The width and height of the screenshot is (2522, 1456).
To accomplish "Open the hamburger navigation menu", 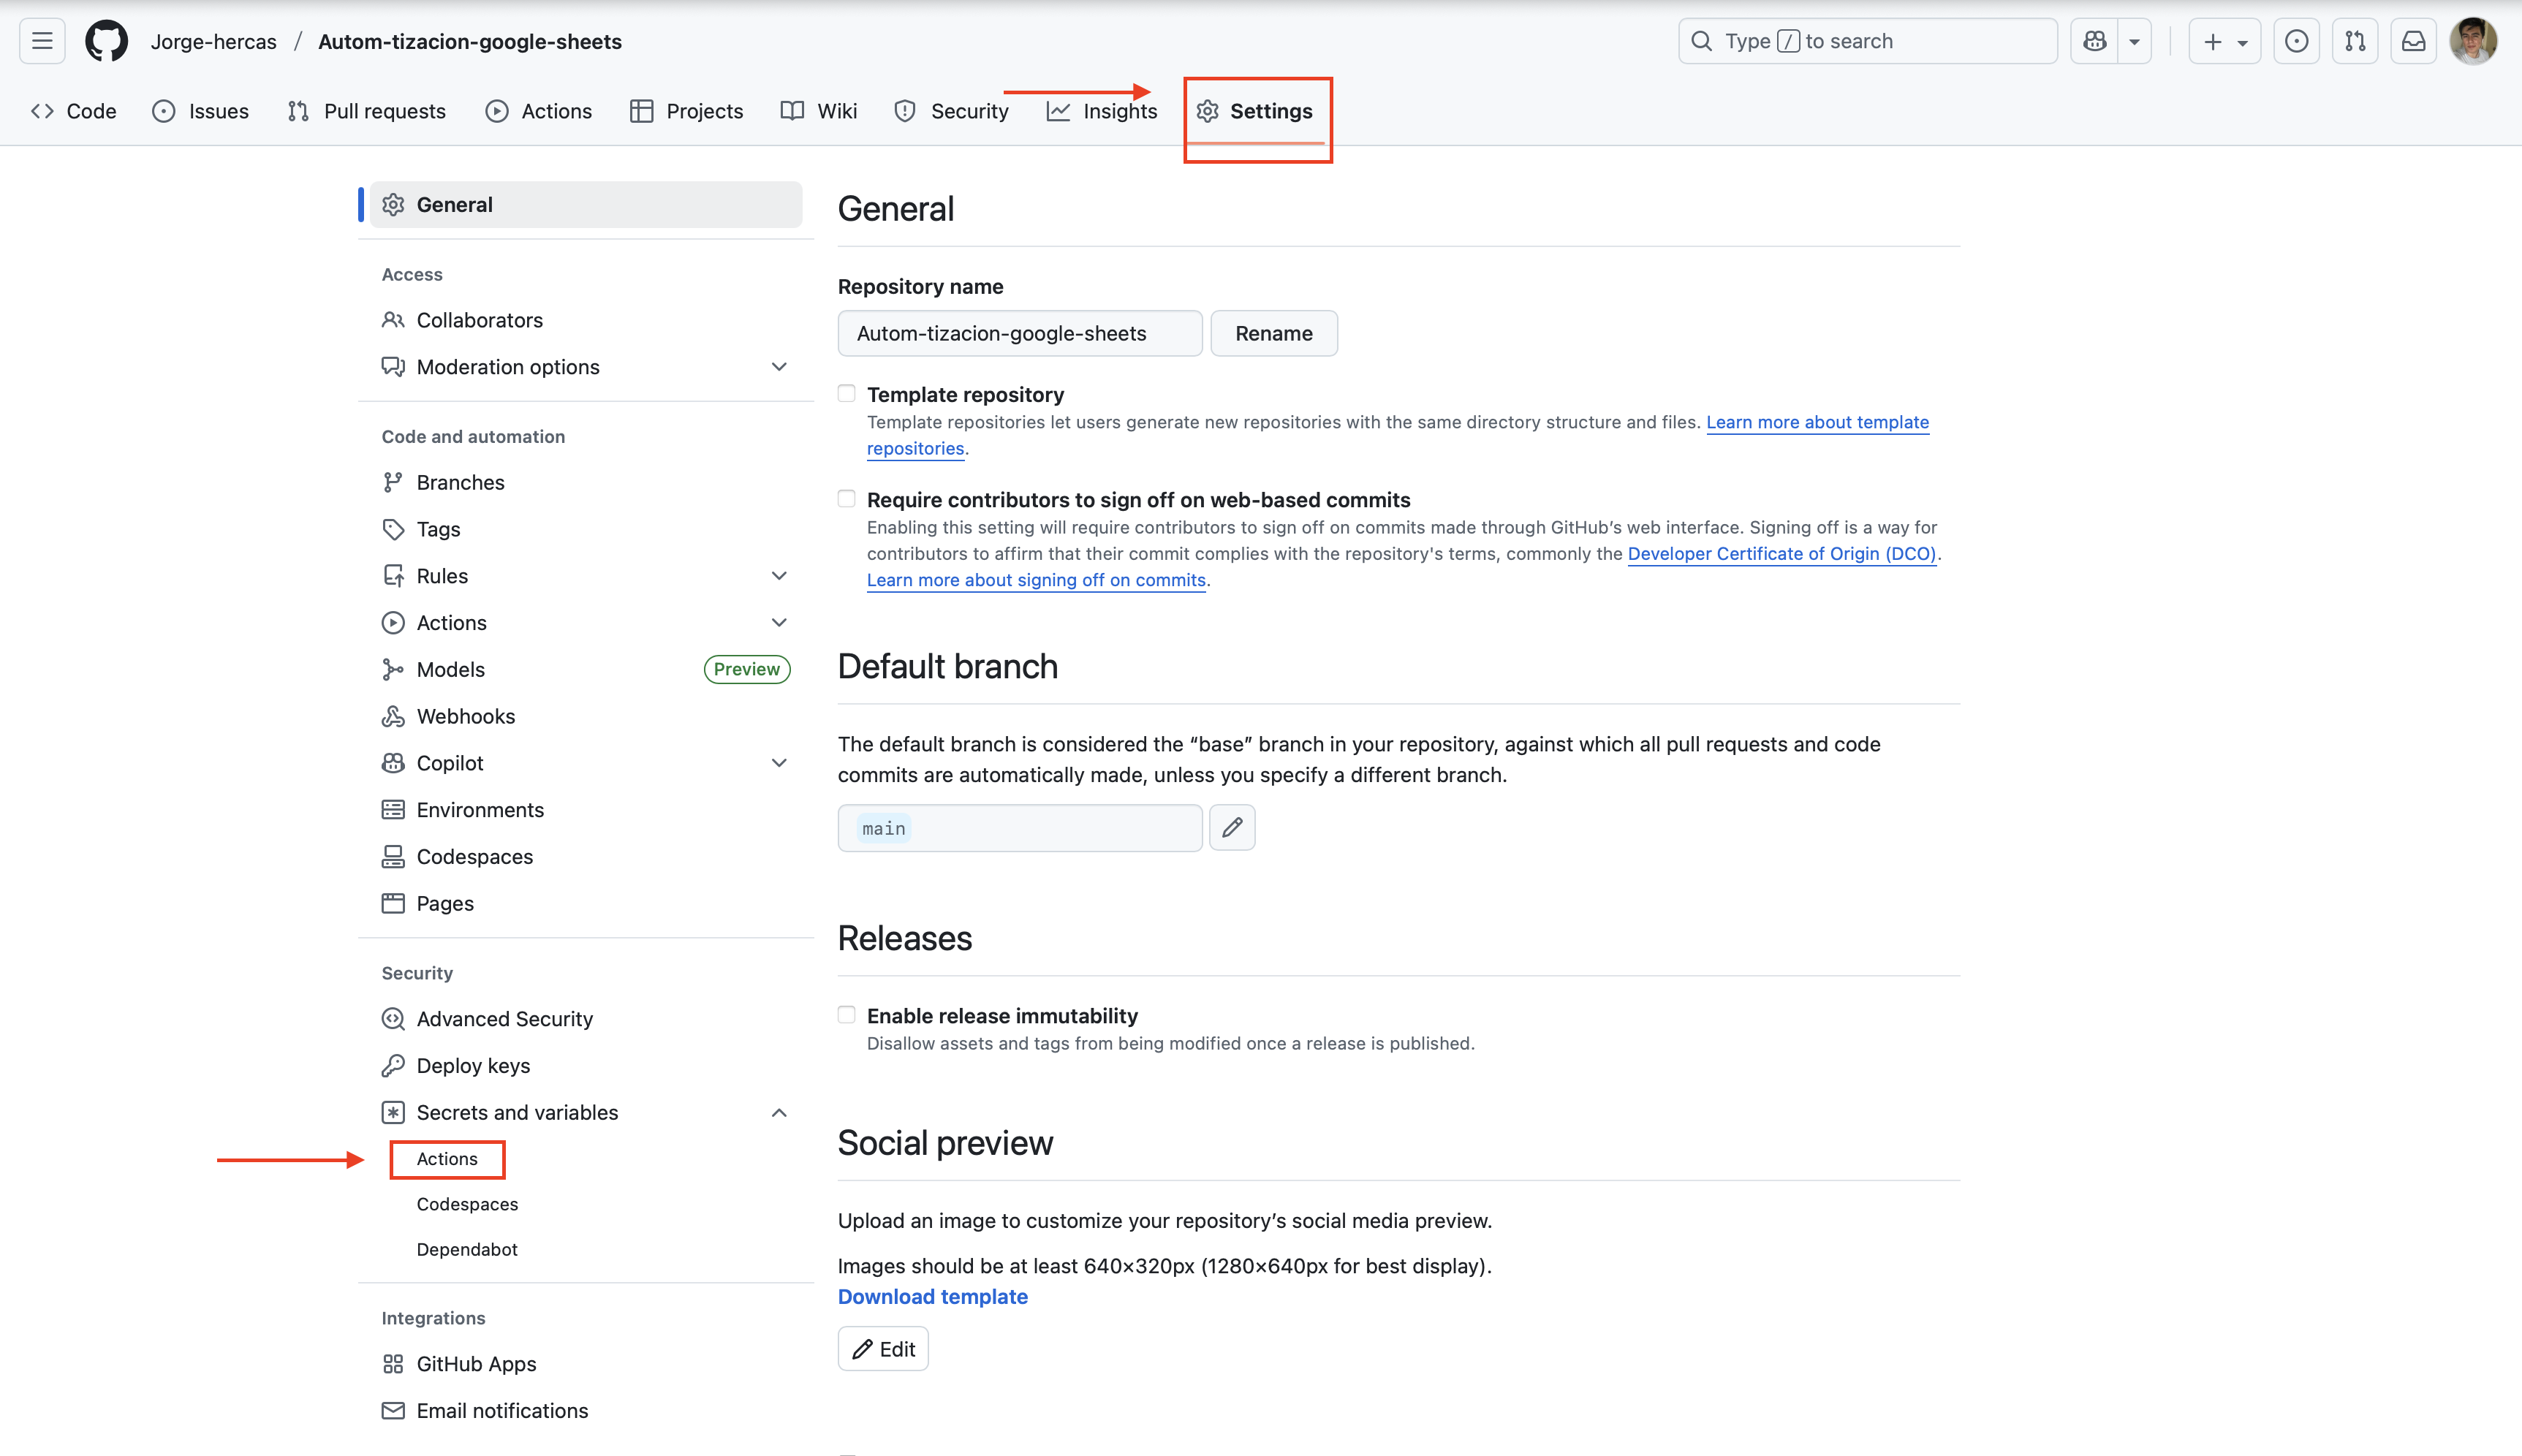I will 42,41.
